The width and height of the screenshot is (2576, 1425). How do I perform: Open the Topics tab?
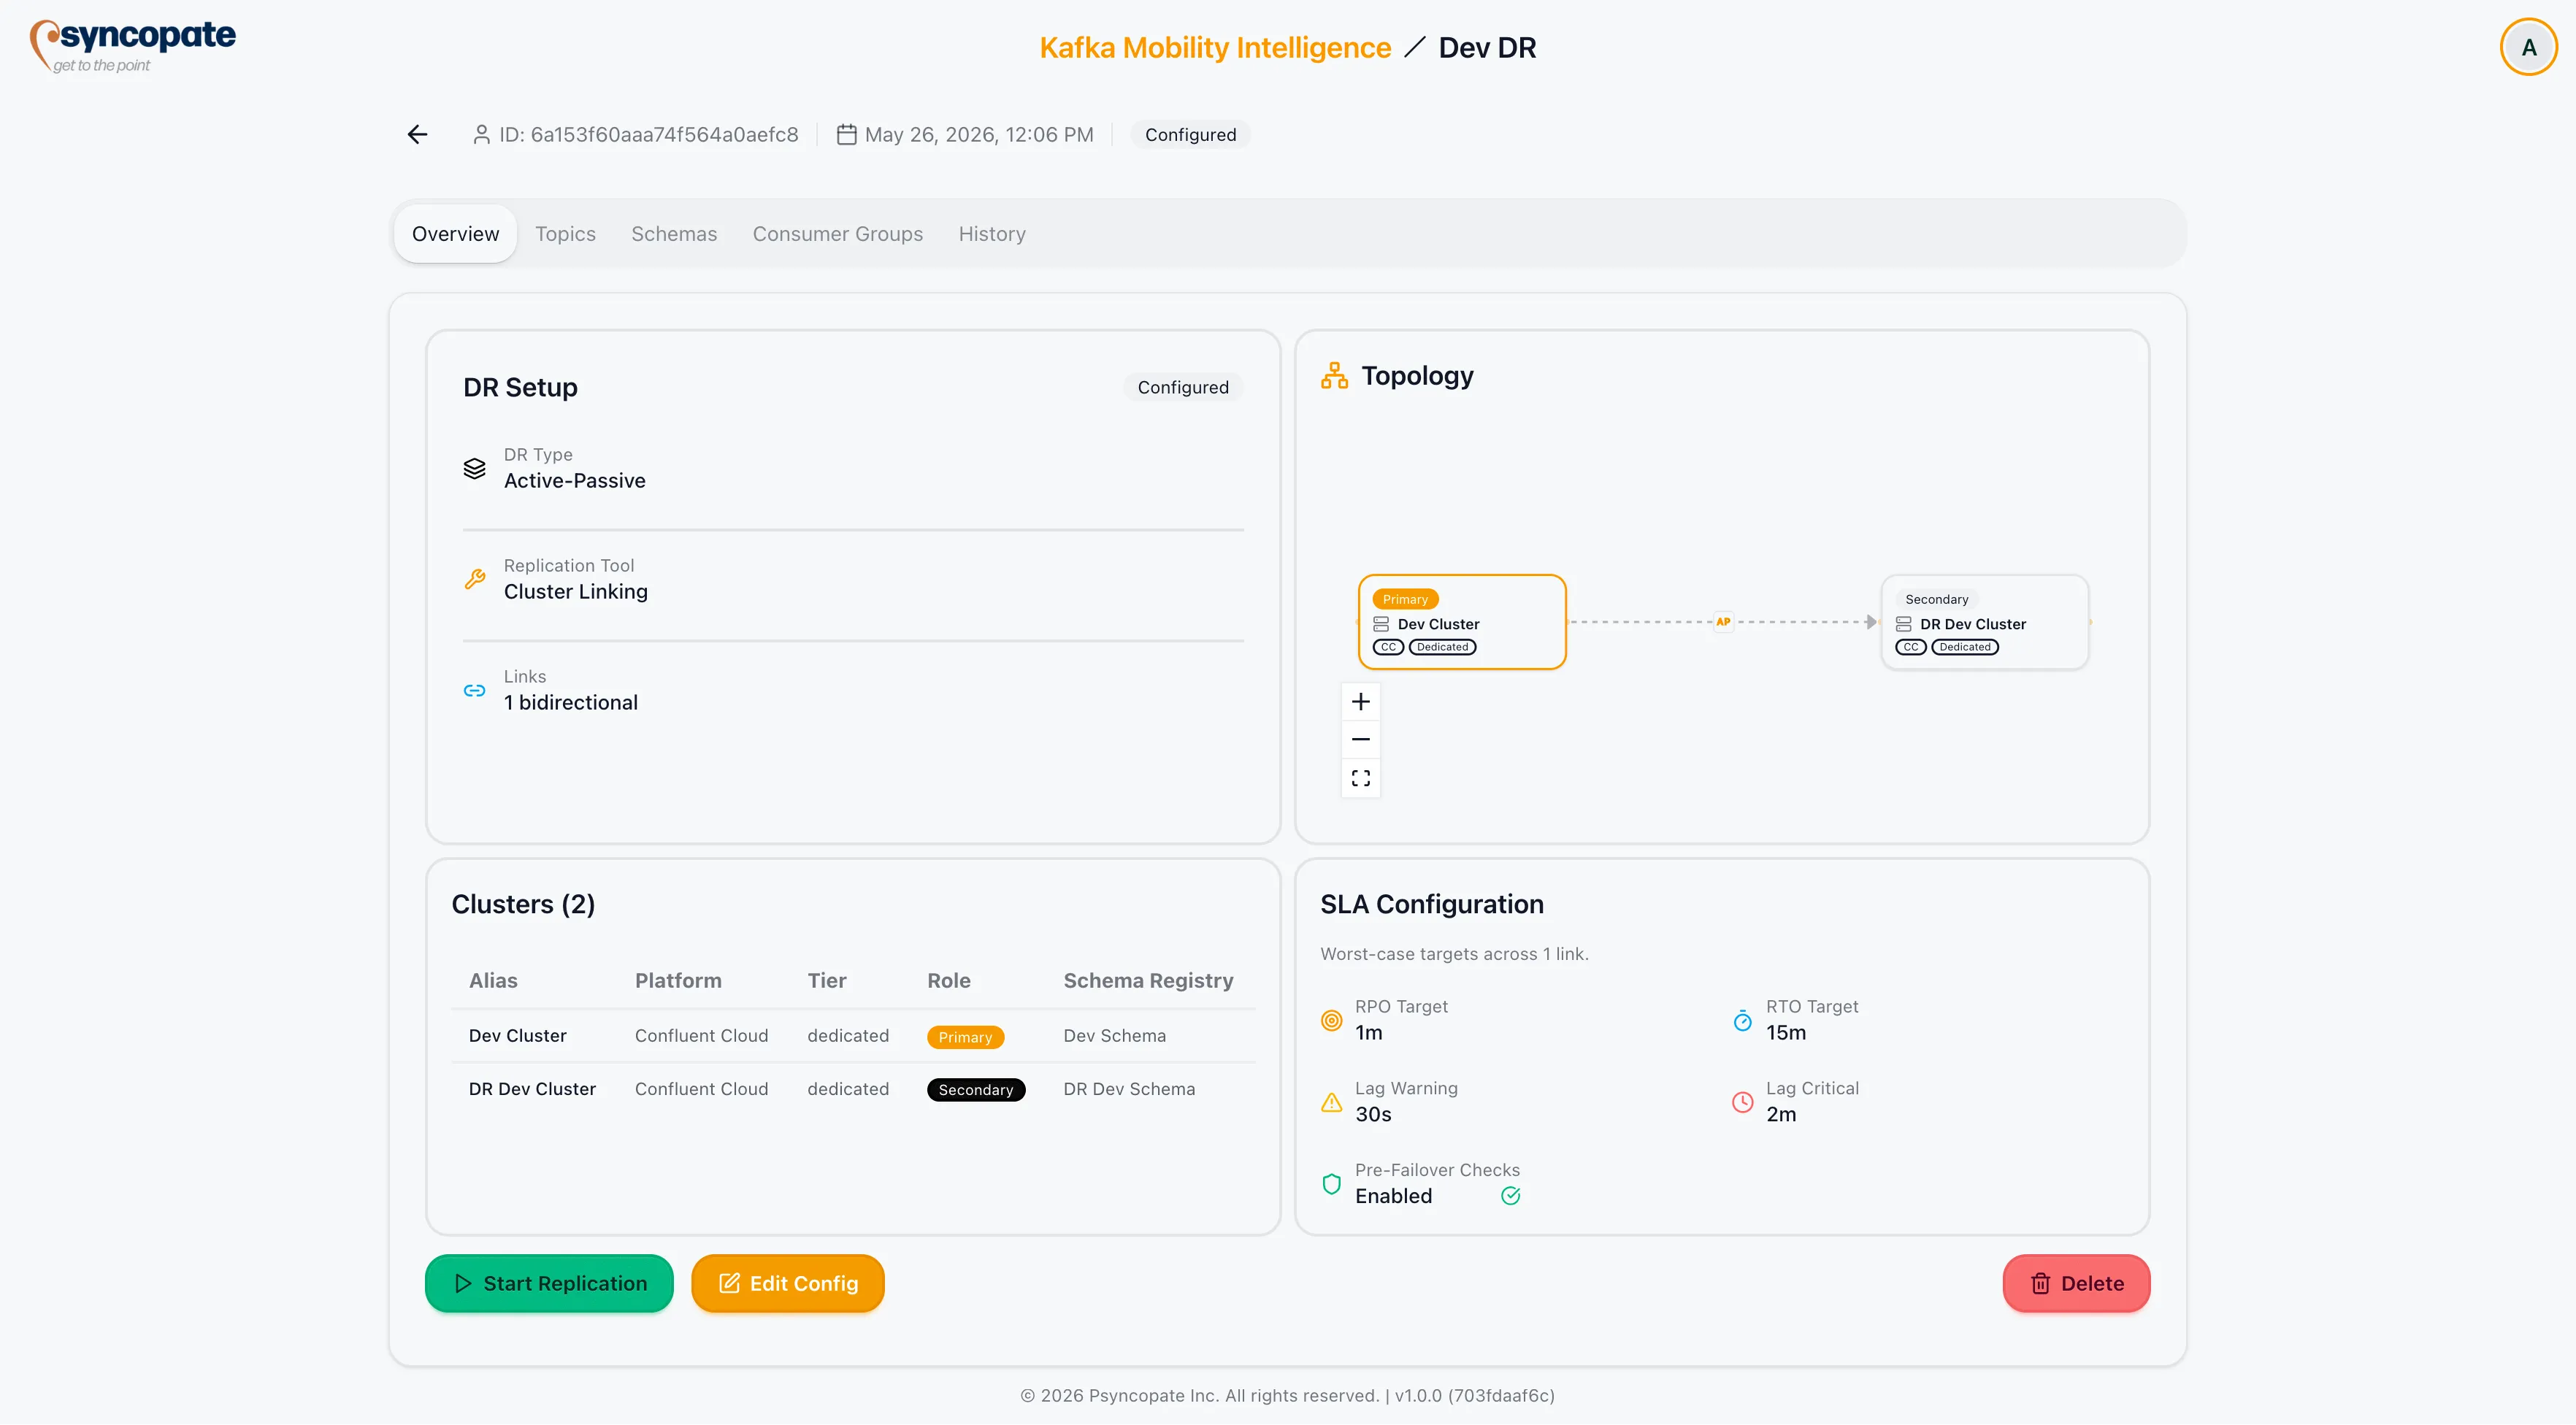[x=565, y=234]
